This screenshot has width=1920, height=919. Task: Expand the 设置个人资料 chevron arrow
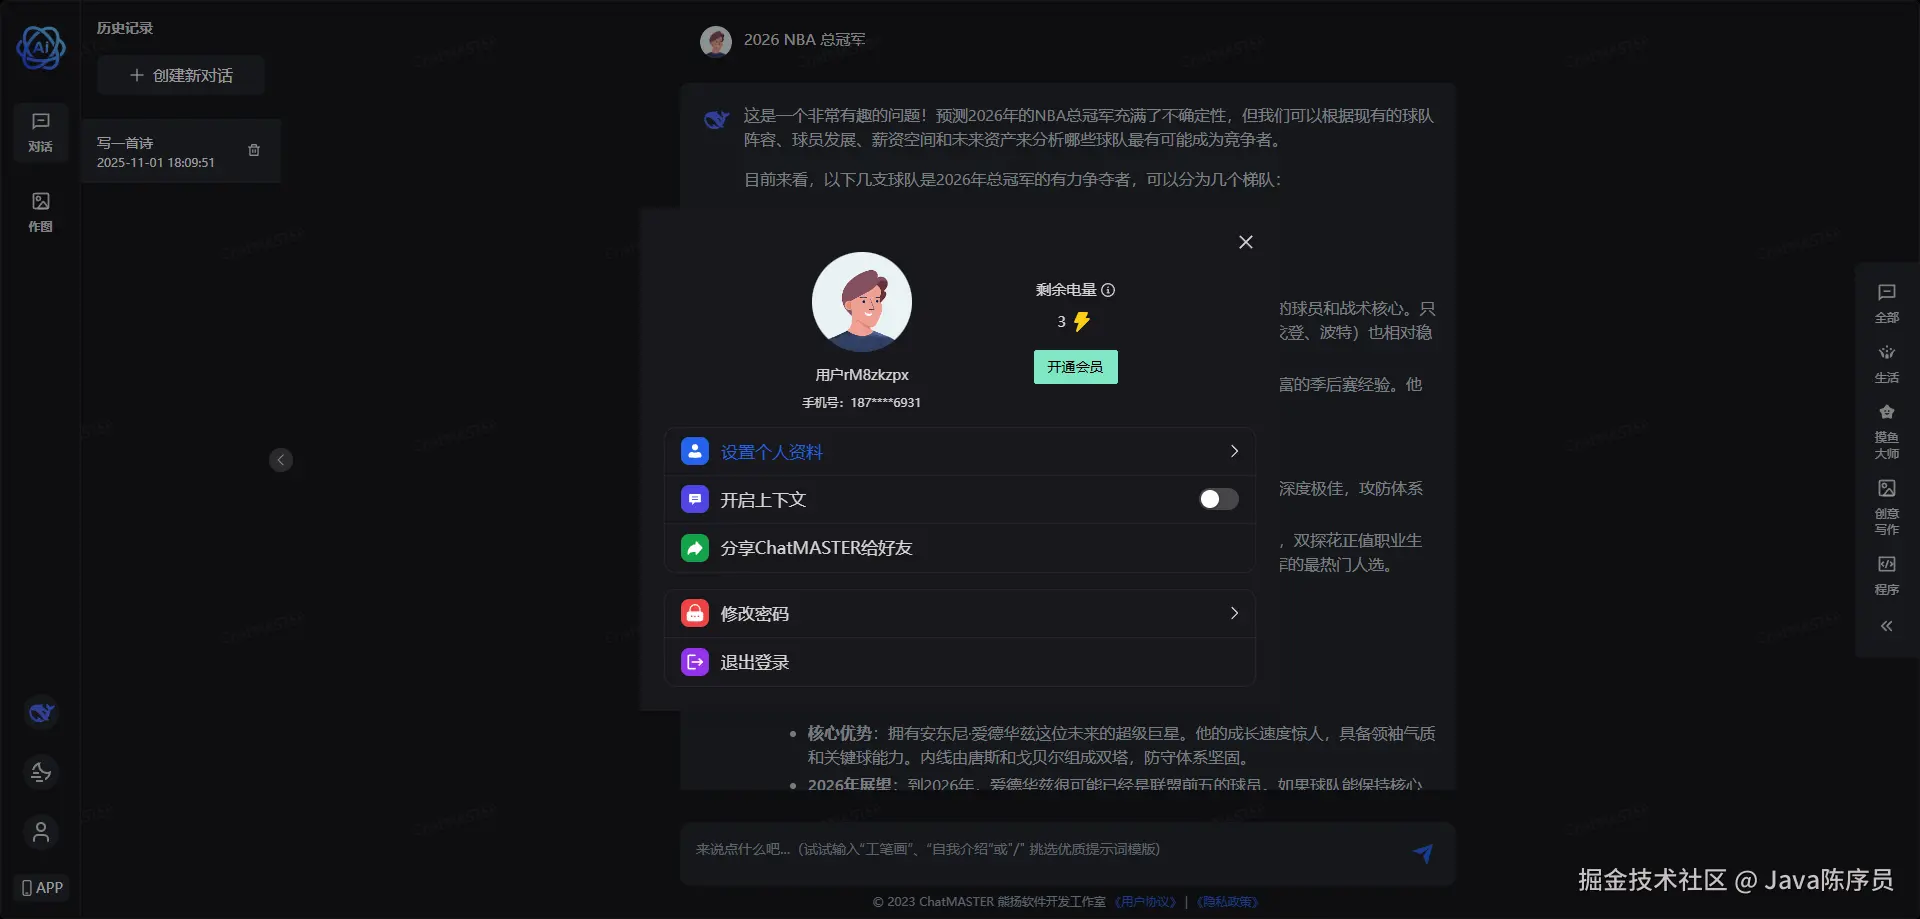click(x=1234, y=452)
